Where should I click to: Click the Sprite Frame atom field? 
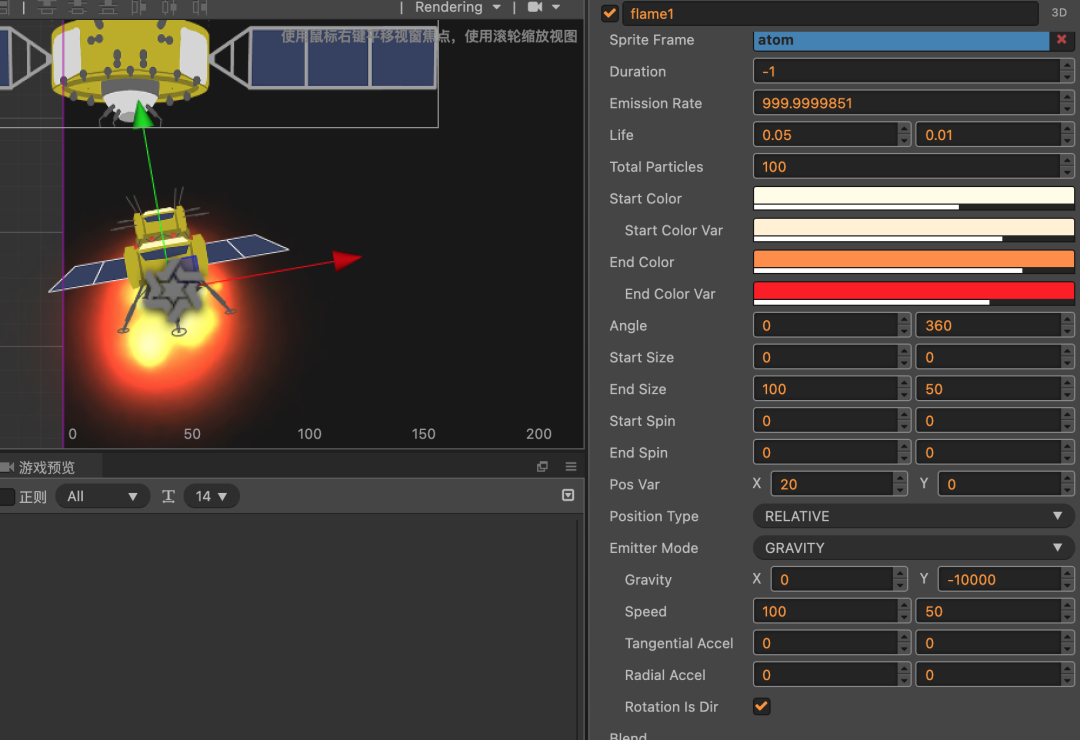[901, 40]
